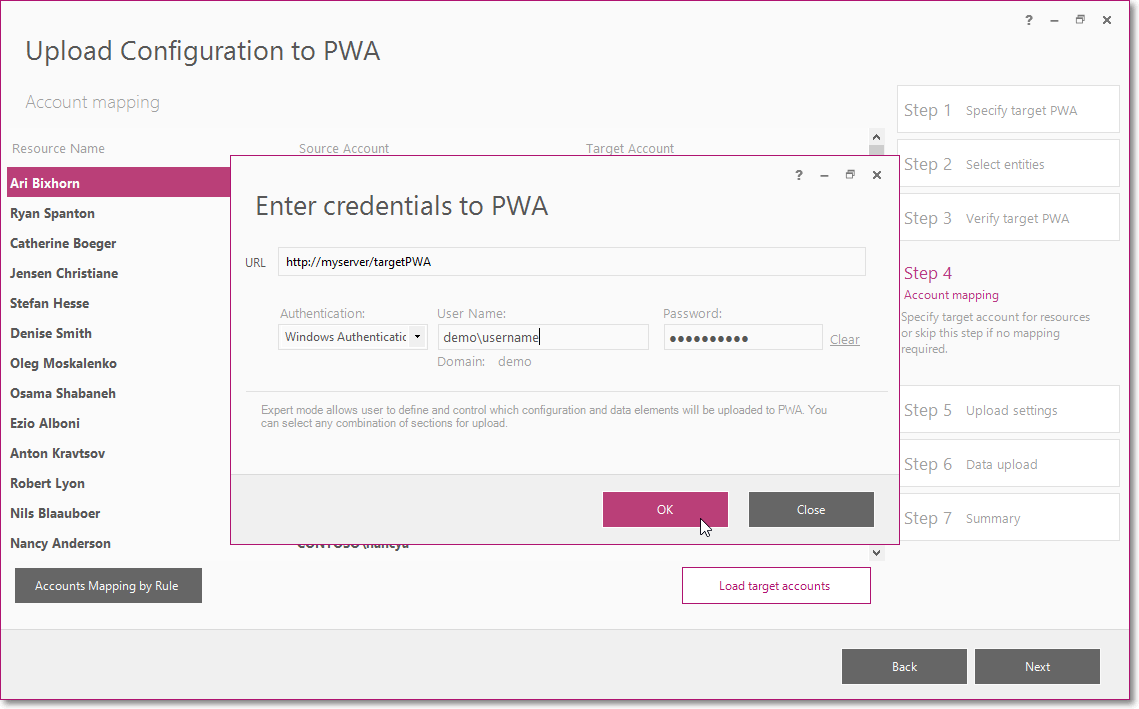Restore the main wizard window

pyautogui.click(x=1080, y=20)
